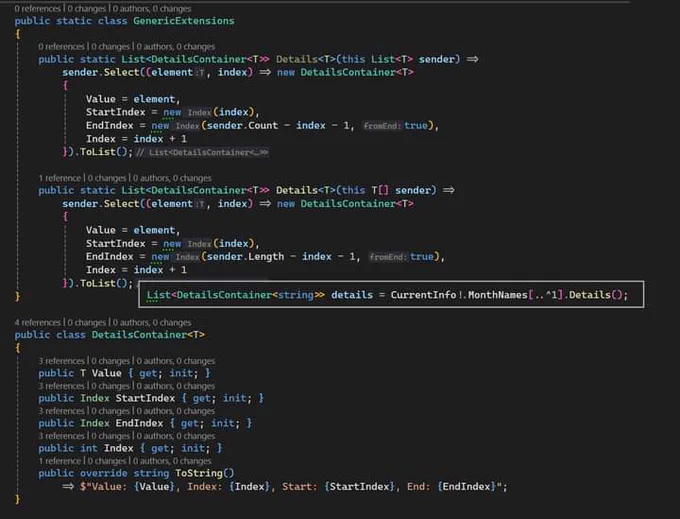Click the GenericExtensions class name

click(x=183, y=21)
